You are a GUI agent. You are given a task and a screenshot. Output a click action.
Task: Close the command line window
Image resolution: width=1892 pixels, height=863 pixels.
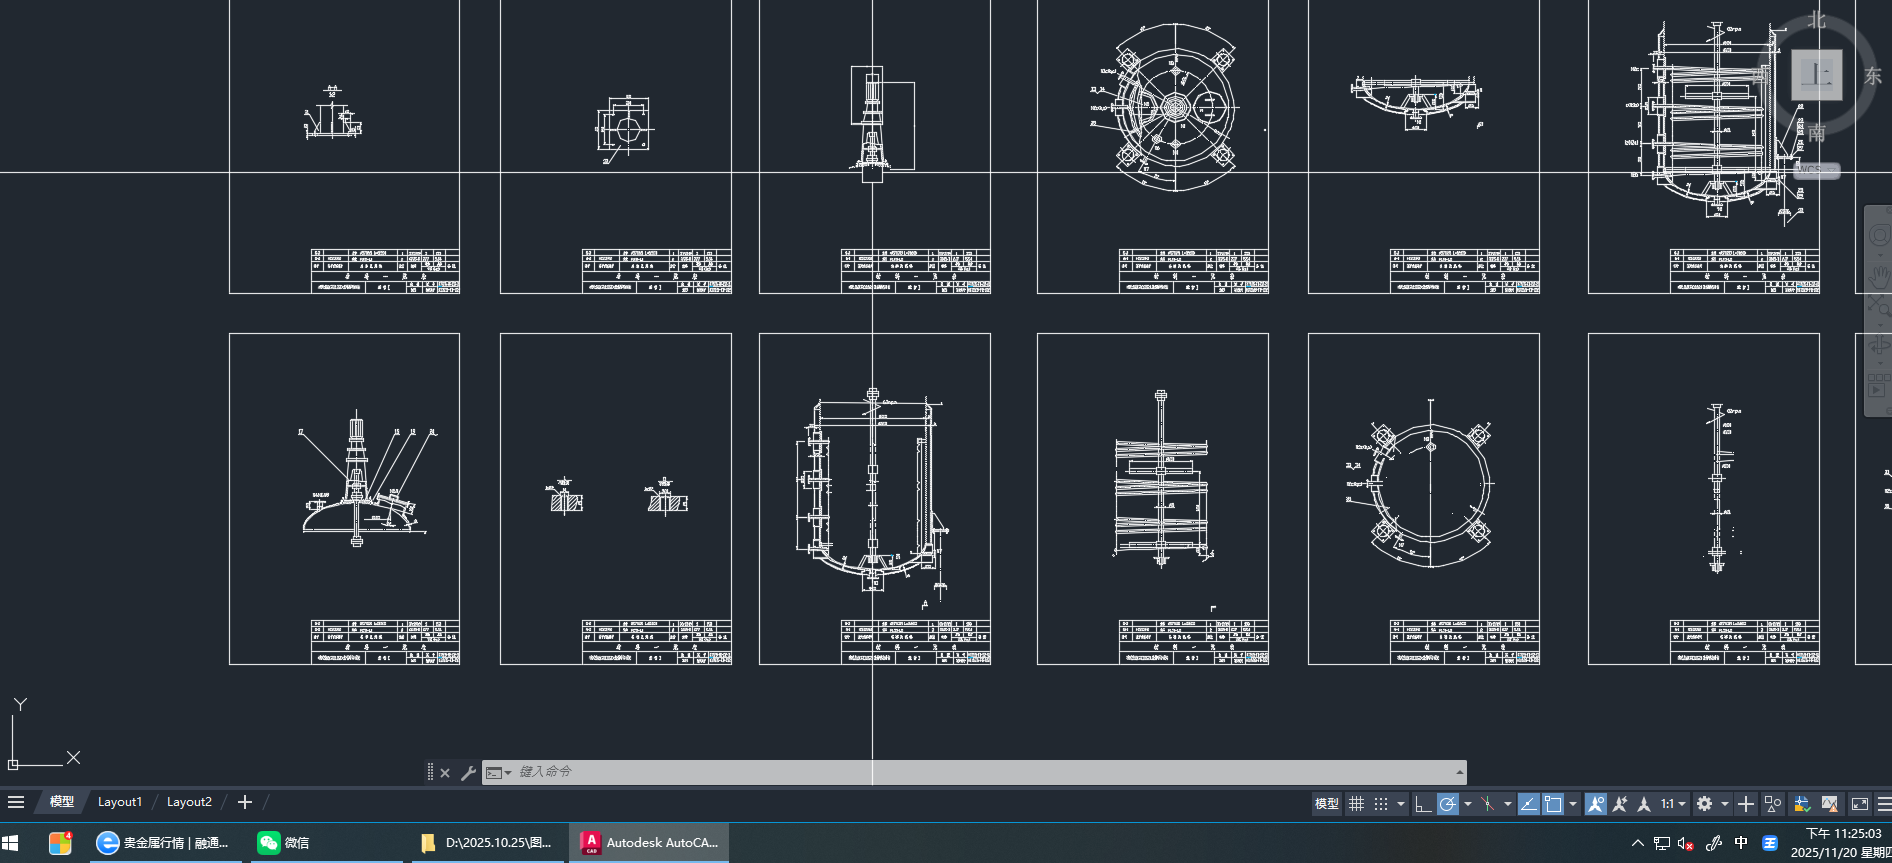tap(445, 773)
